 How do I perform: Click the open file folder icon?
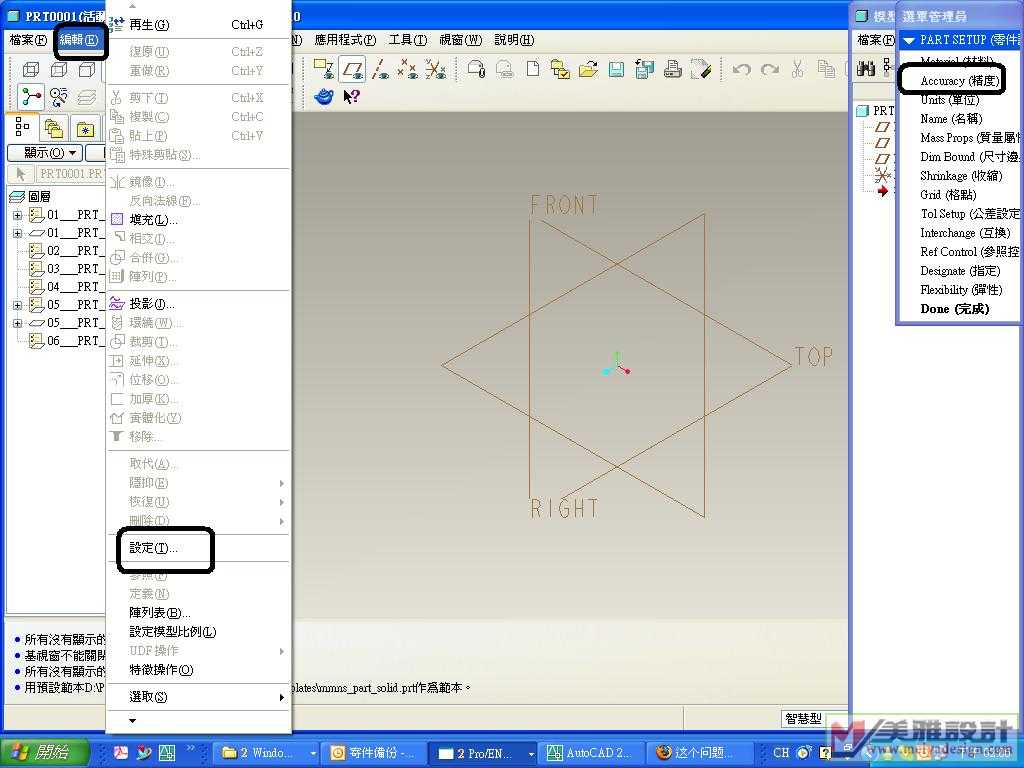588,69
